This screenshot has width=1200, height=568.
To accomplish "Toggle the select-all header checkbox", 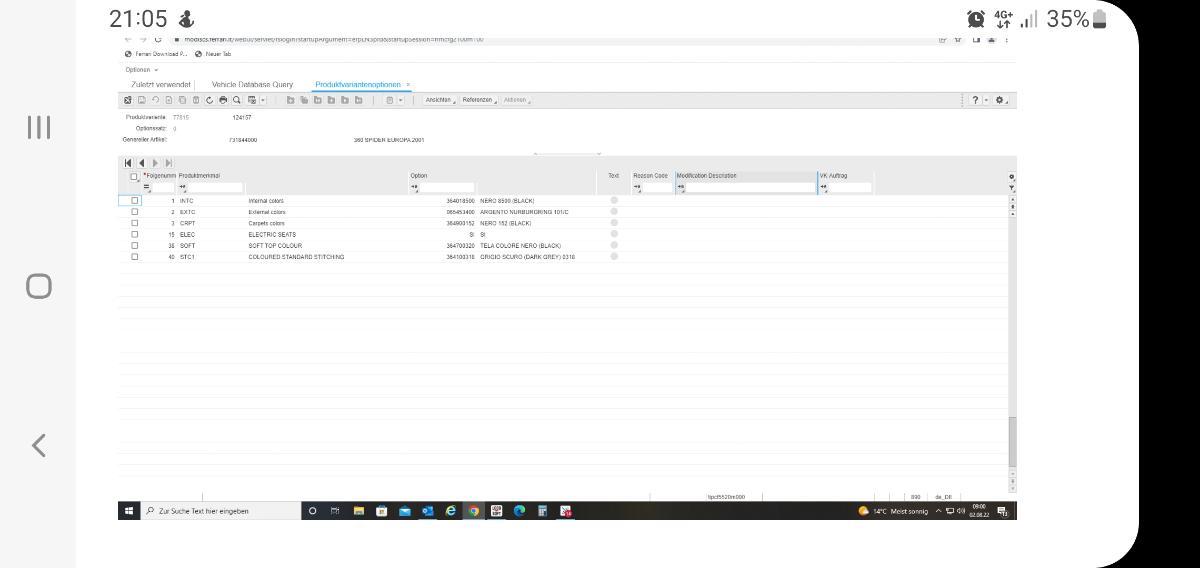I will click(134, 177).
